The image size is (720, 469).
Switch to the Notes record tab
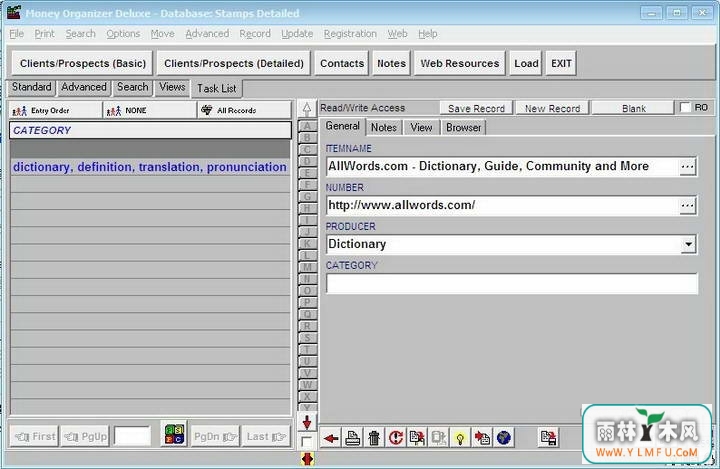pyautogui.click(x=384, y=127)
